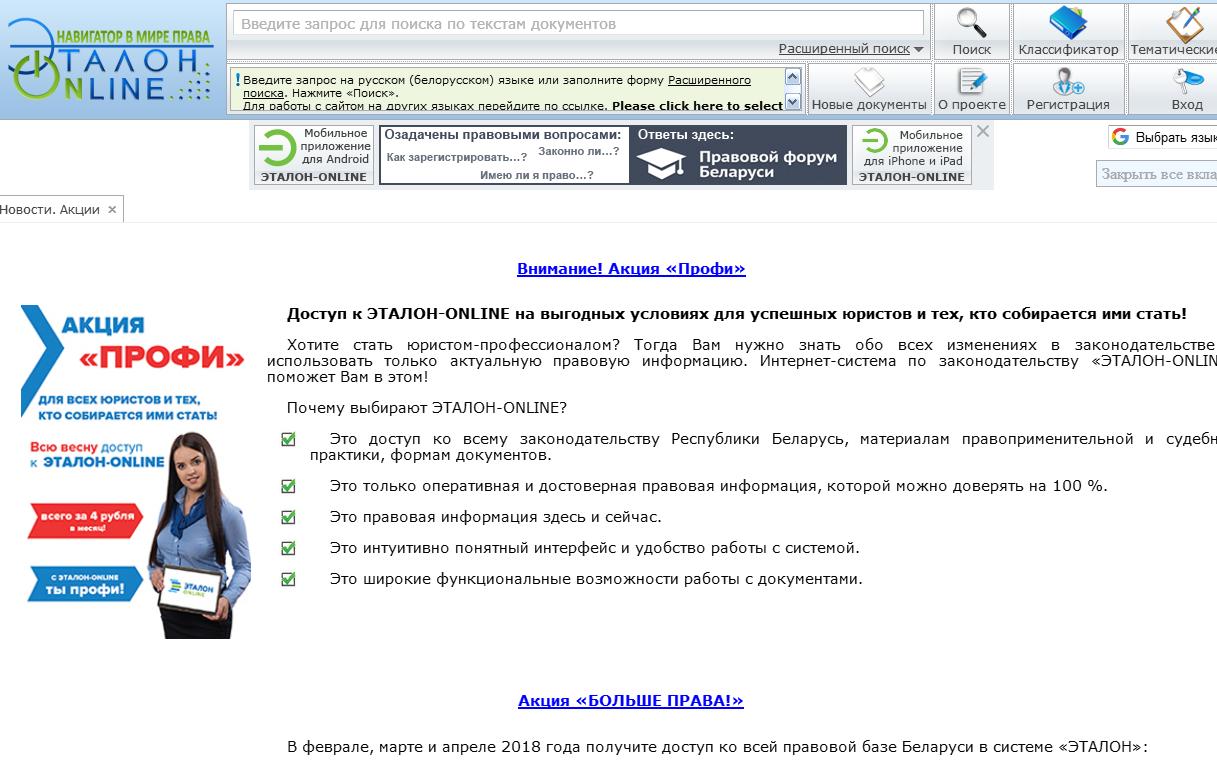1217x761 pixels.
Task: Open the Тематические section button
Action: [x=1173, y=31]
